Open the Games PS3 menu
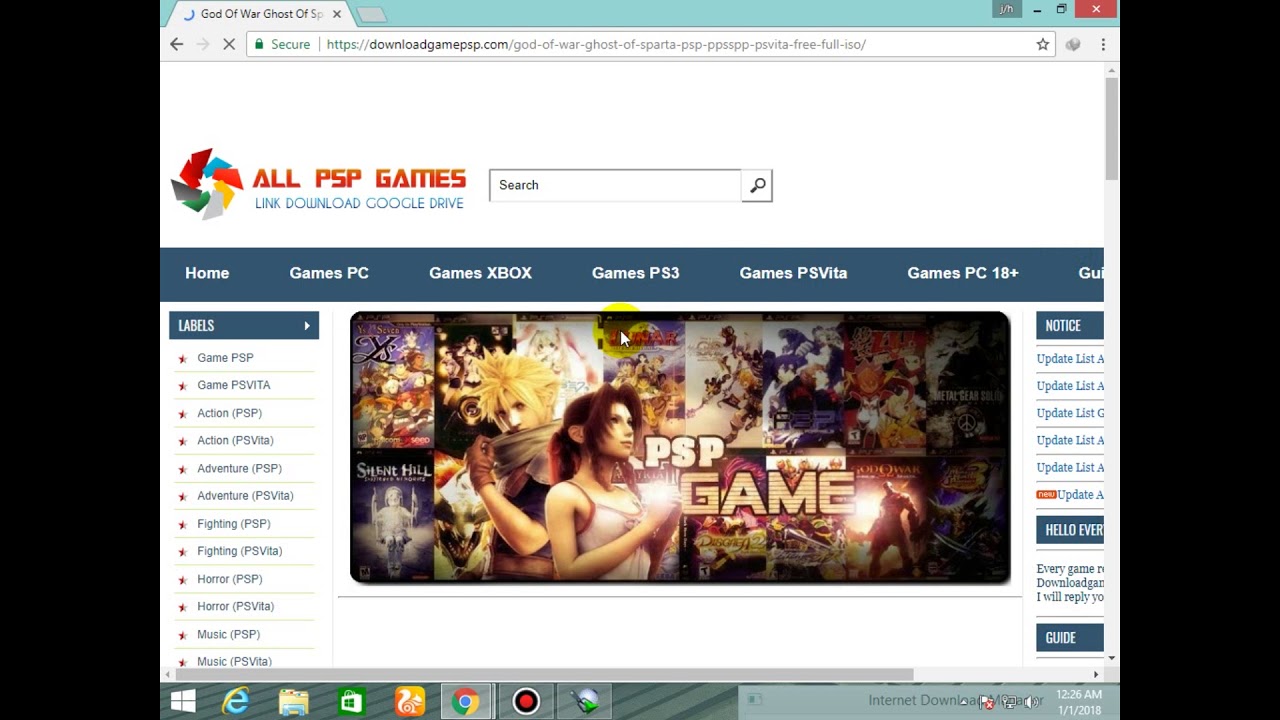 [x=635, y=273]
